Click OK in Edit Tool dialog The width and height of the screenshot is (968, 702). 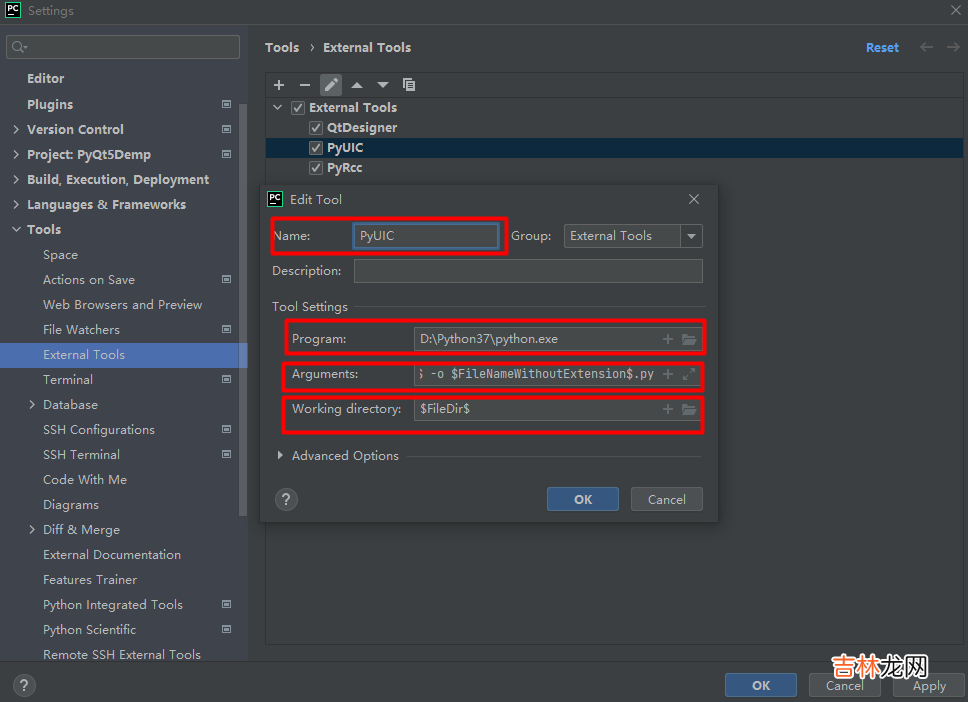coord(582,499)
